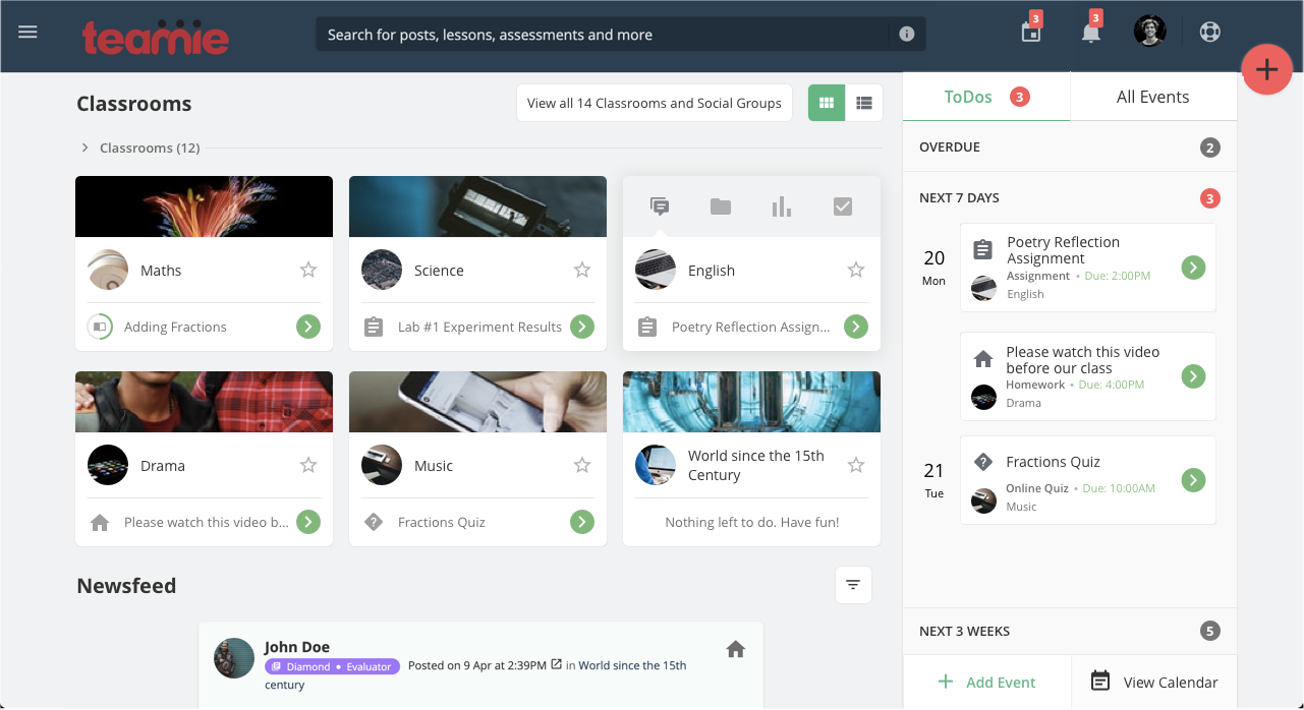Open gradebook bar chart icon on English card
This screenshot has height=710, width=1304.
[782, 207]
